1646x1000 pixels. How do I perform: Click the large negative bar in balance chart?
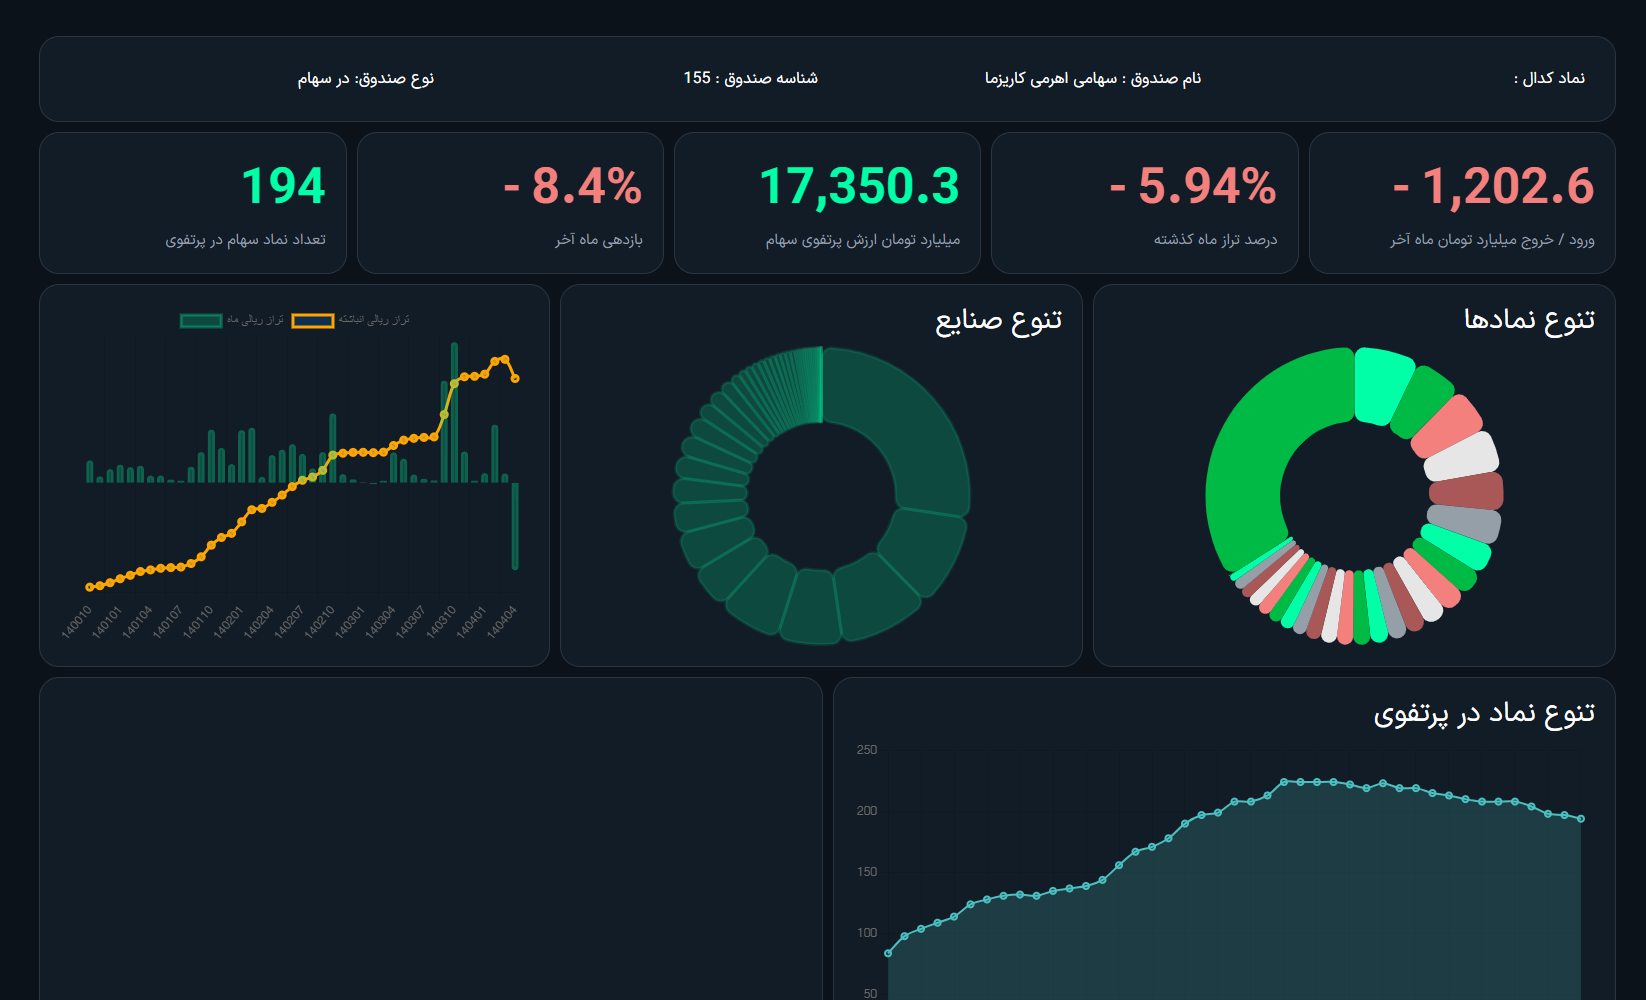515,525
